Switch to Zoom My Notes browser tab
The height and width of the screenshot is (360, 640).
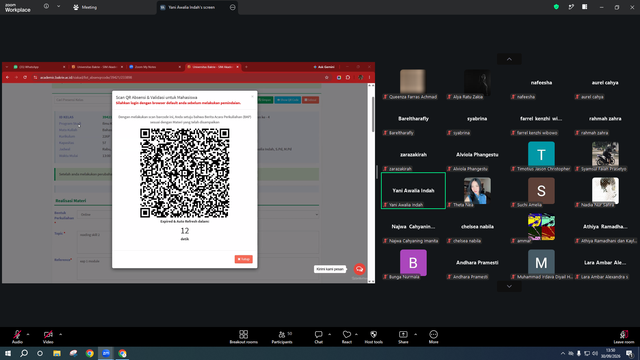point(154,67)
